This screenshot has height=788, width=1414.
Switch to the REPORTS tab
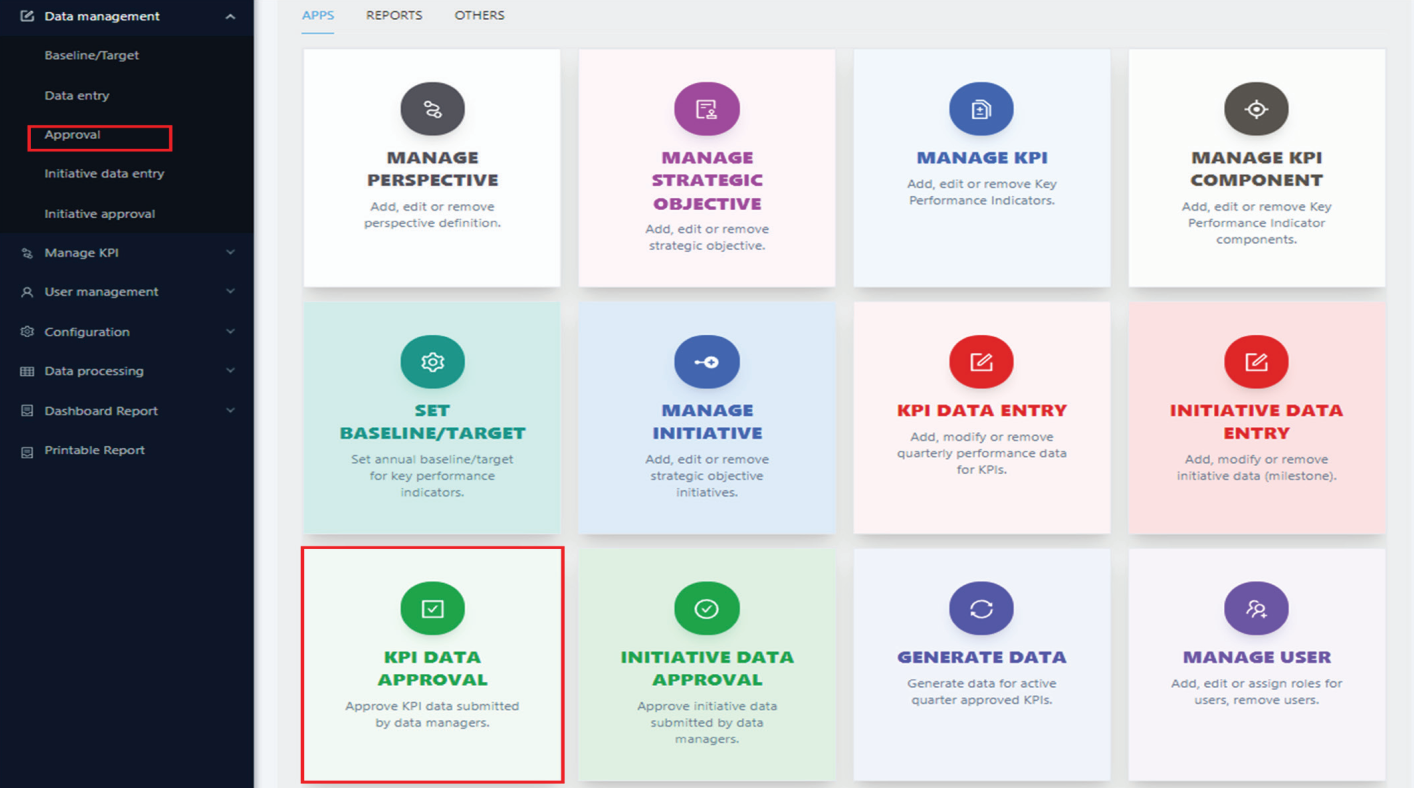point(394,16)
